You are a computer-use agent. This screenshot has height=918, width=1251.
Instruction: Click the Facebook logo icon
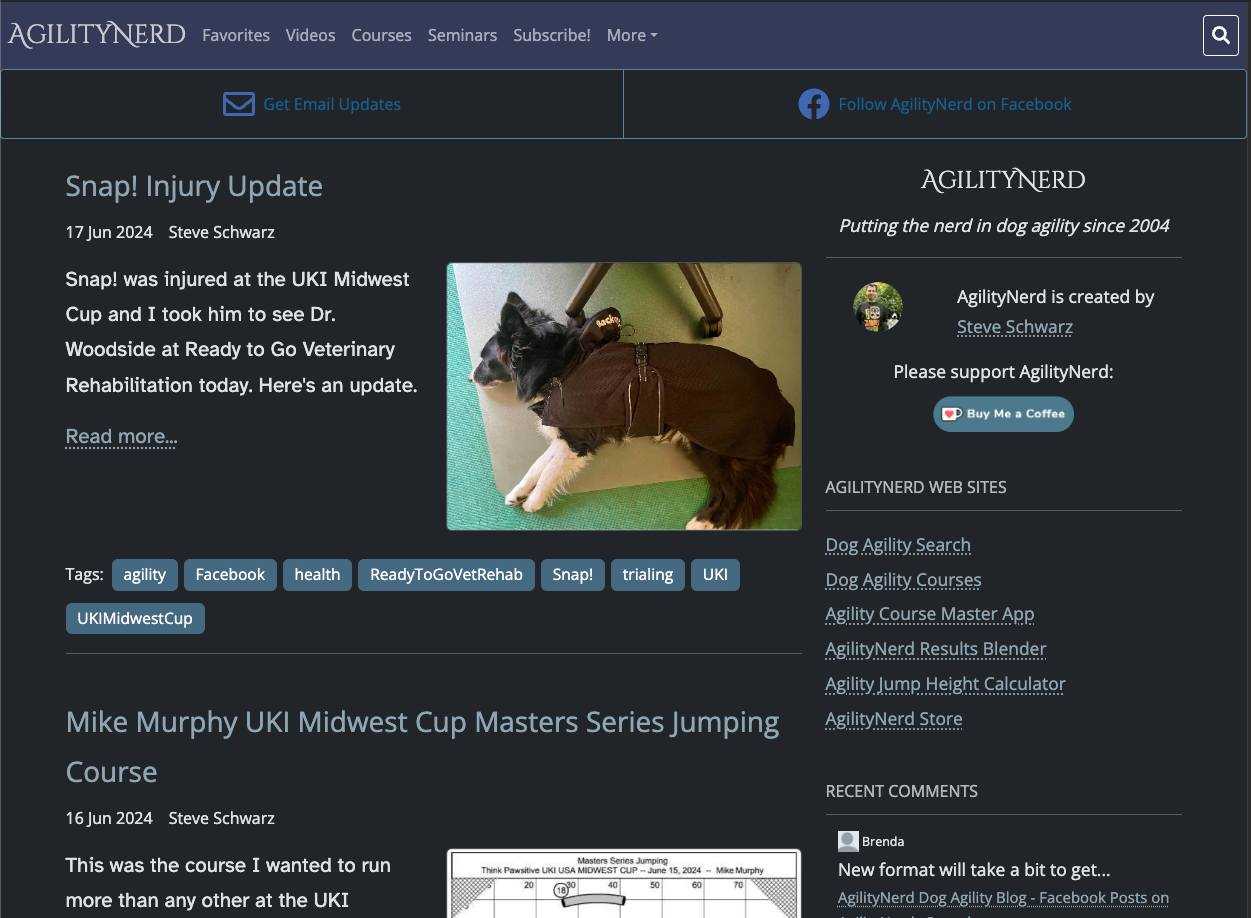[x=813, y=104]
